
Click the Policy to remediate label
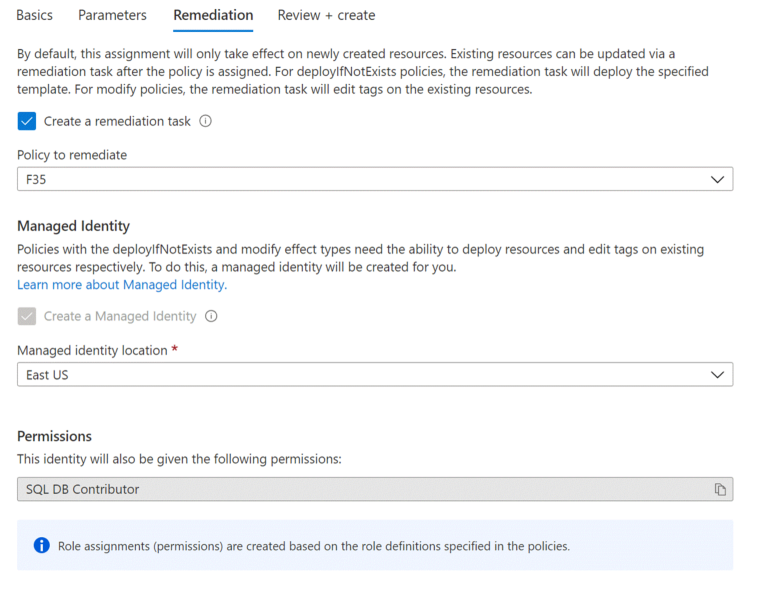click(72, 155)
